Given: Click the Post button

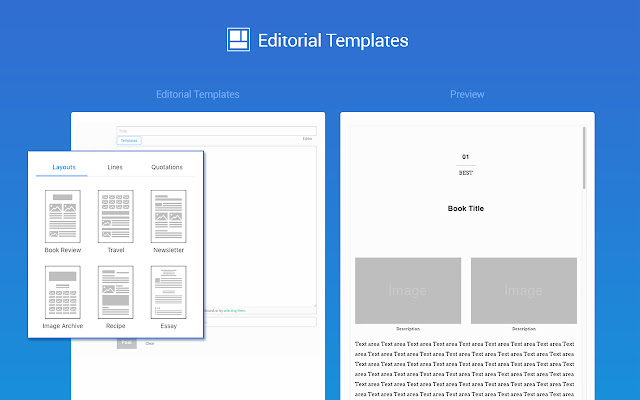Looking at the screenshot, I should pyautogui.click(x=127, y=343).
